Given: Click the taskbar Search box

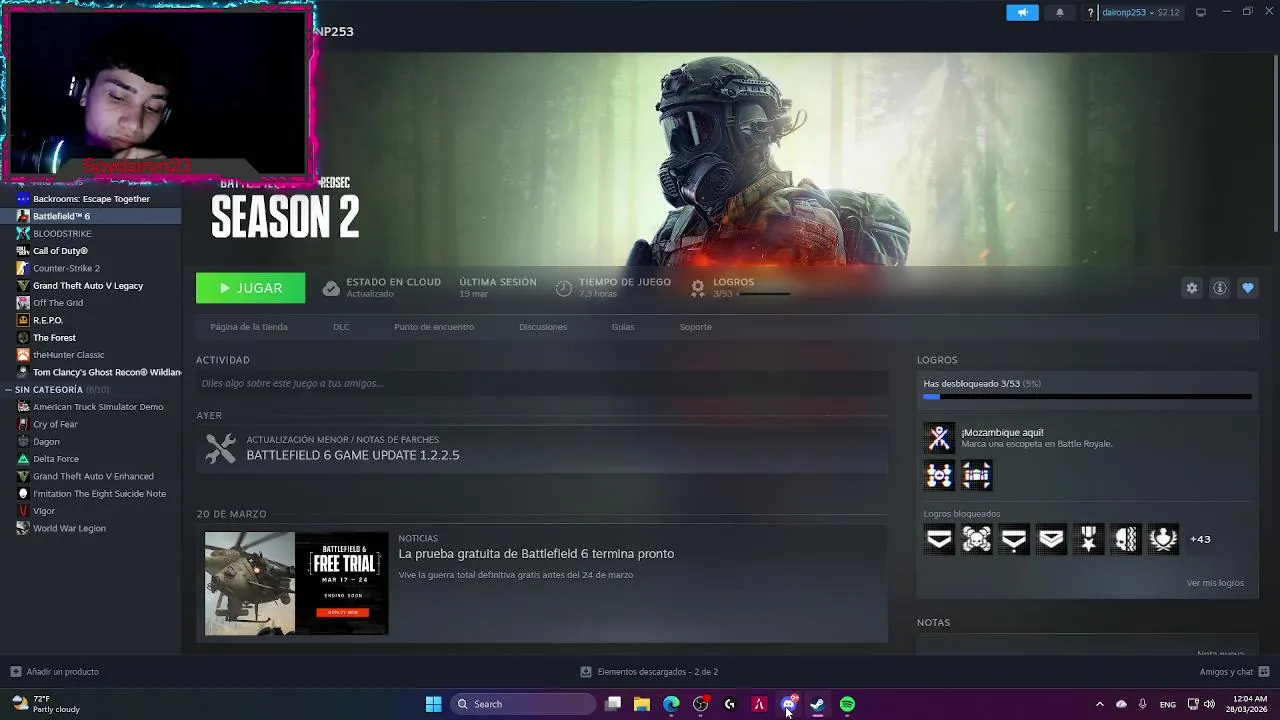Looking at the screenshot, I should (x=523, y=704).
